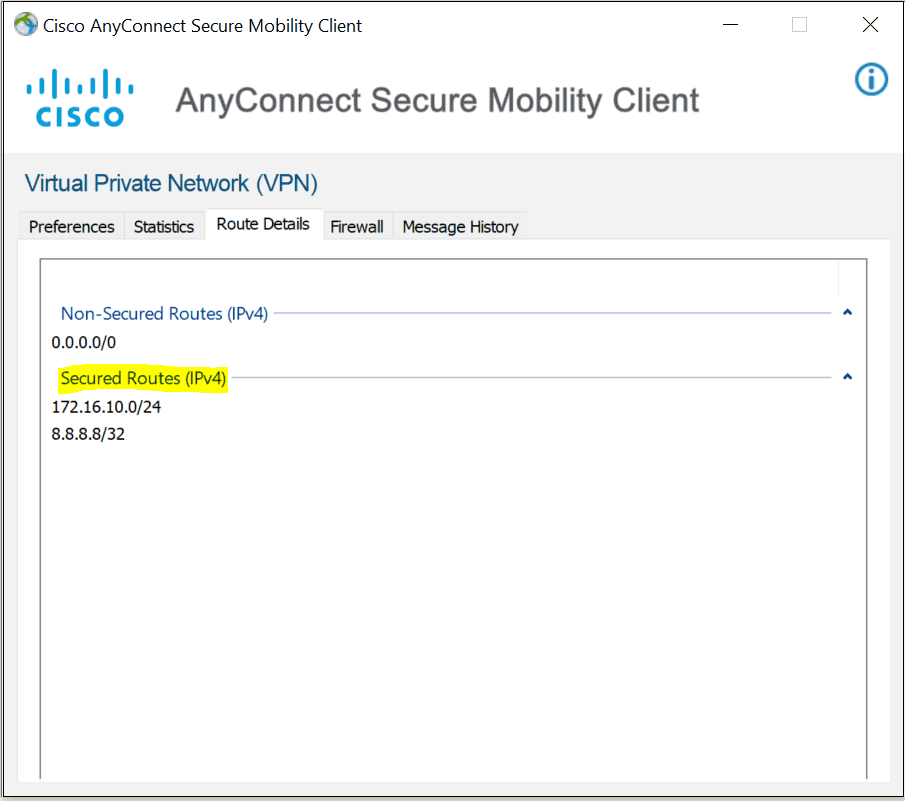Collapse the Non-Secured Routes (IPv4) section

click(847, 313)
